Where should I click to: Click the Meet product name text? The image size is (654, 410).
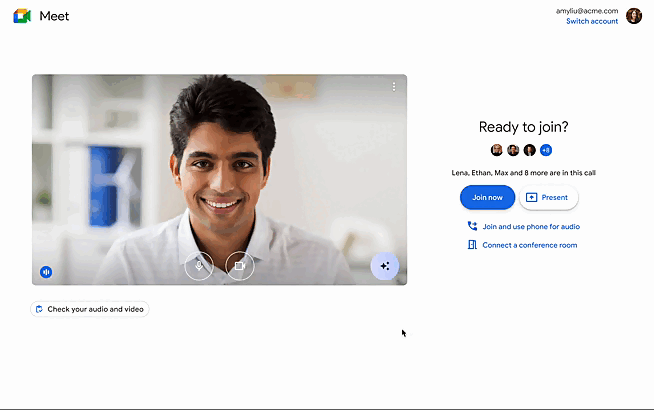coord(55,16)
